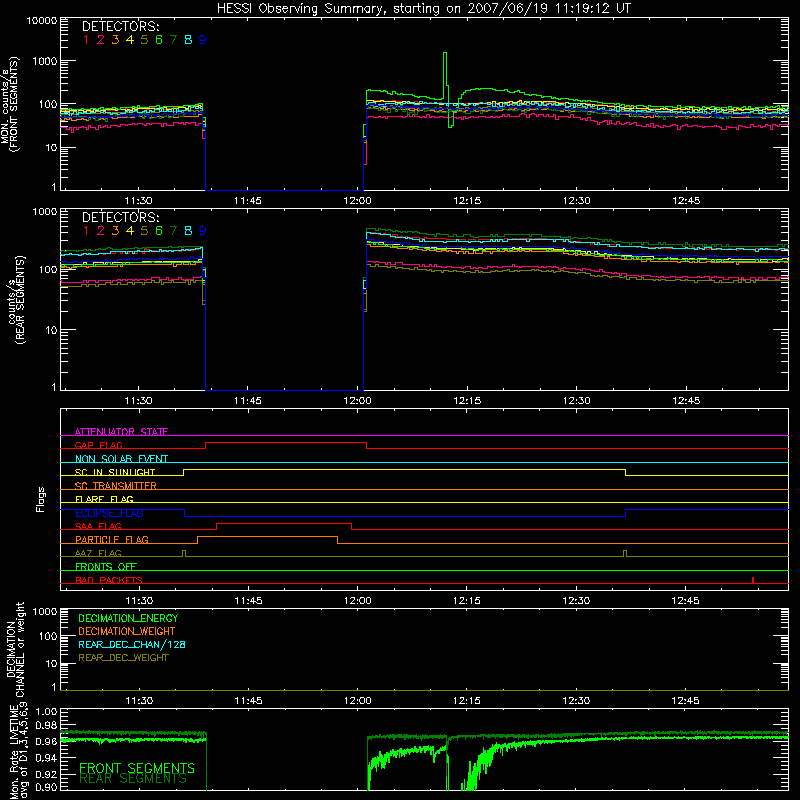Screen dimensions: 800x800
Task: Click the NON SOLAR EVENT flag label
Action: tap(121, 459)
